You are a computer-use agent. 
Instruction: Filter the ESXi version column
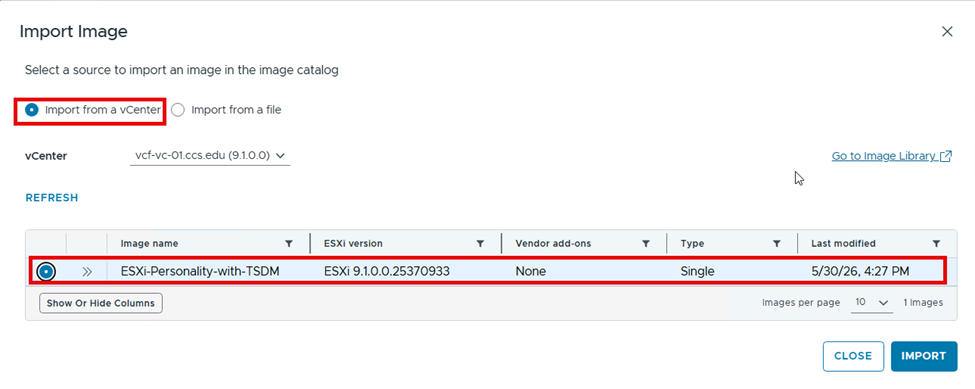480,244
